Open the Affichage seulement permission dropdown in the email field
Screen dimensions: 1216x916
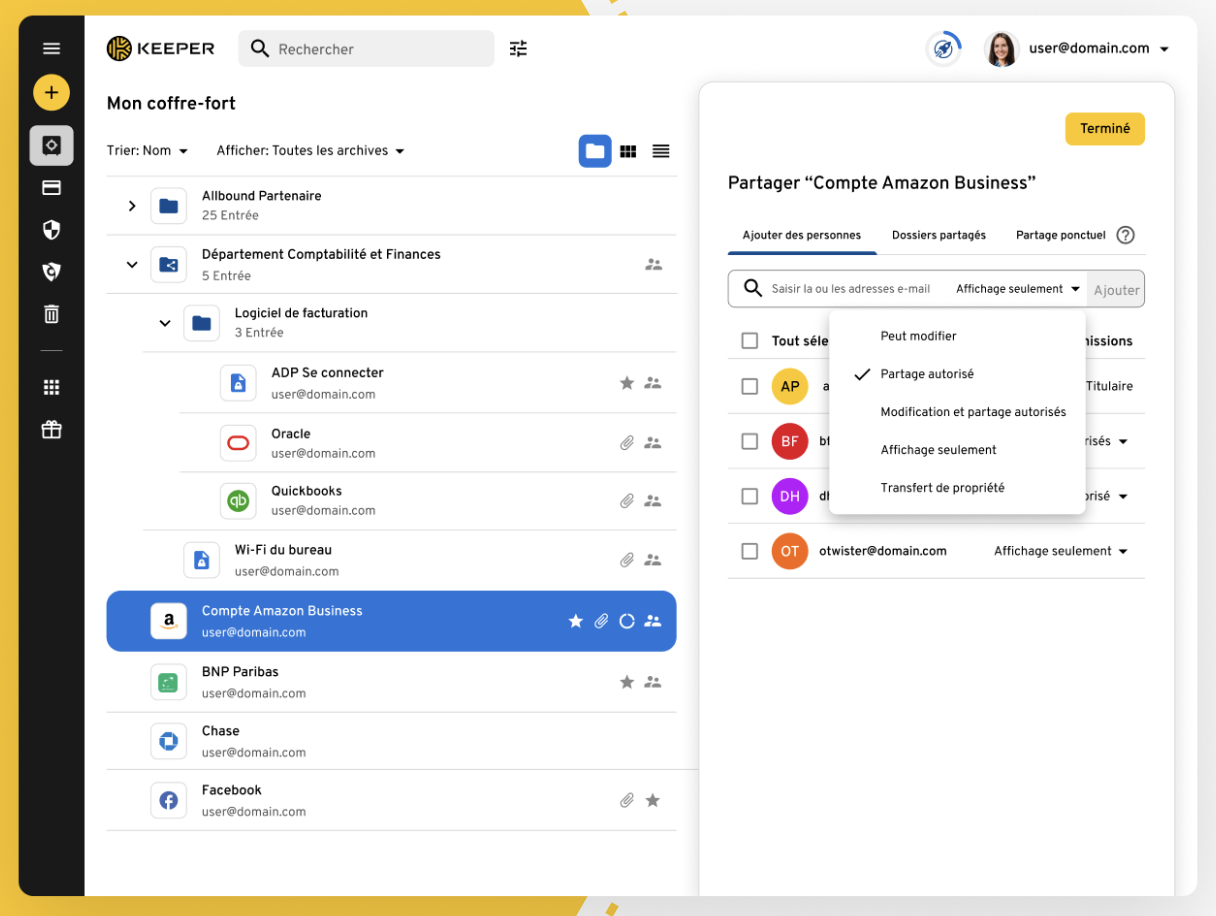coord(1019,289)
